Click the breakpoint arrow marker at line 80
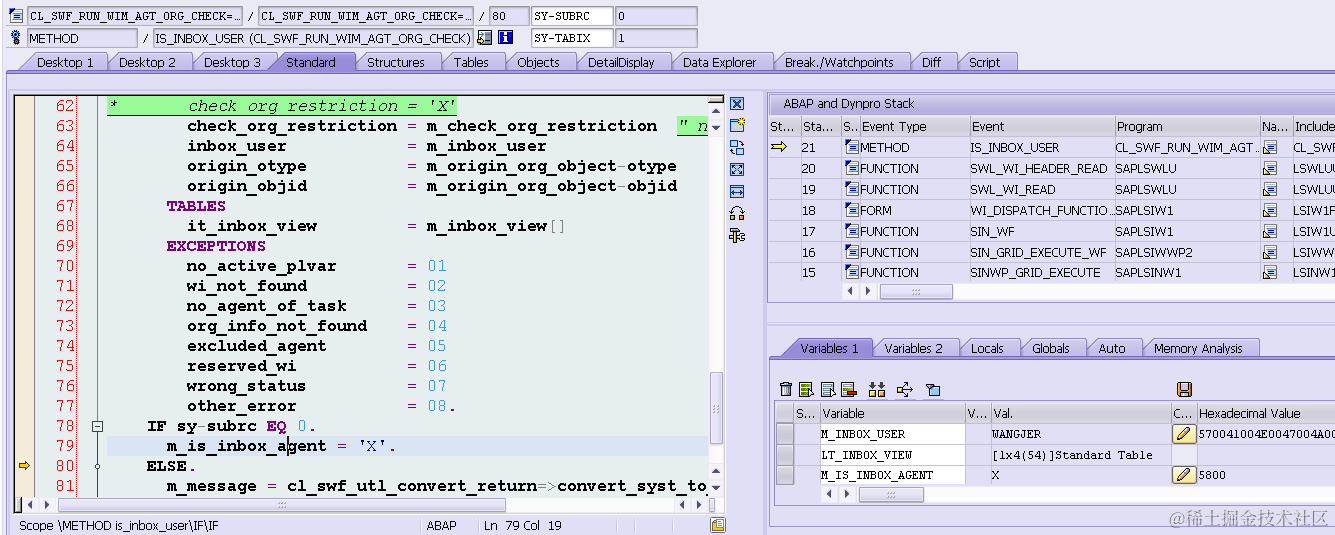1335x535 pixels. click(25, 466)
